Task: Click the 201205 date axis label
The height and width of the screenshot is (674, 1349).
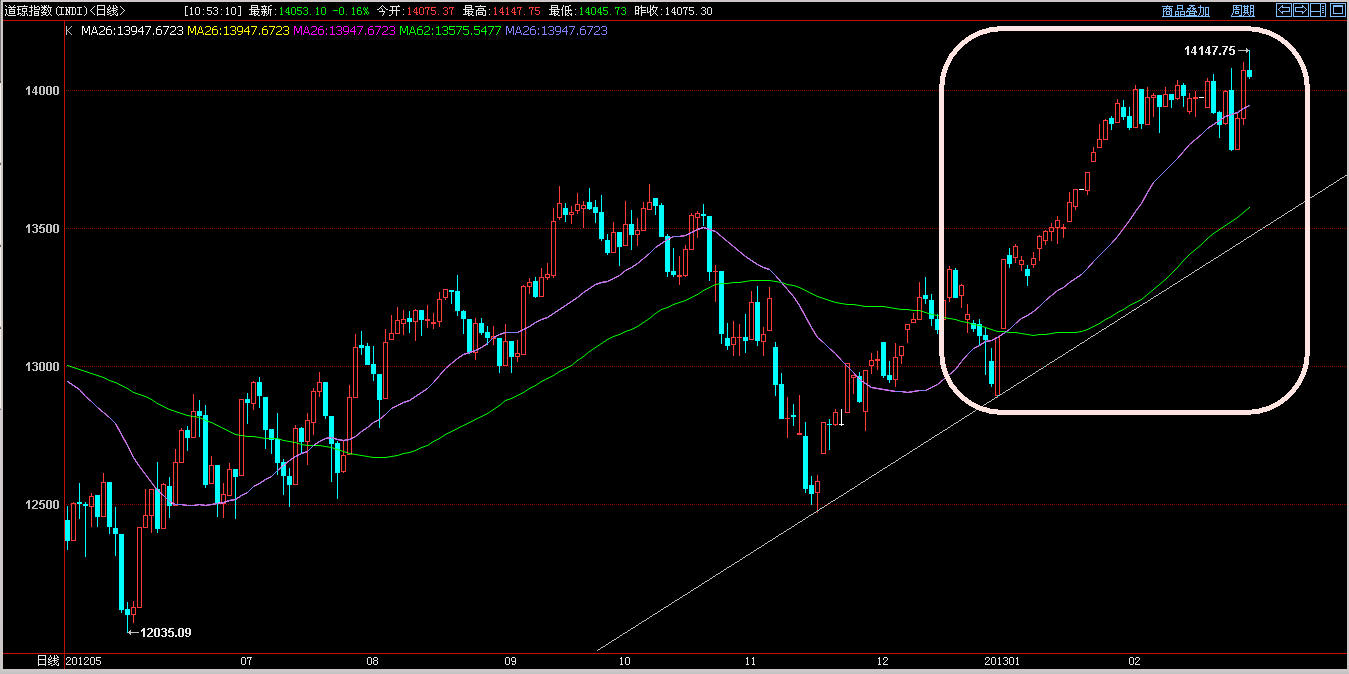Action: click(83, 661)
